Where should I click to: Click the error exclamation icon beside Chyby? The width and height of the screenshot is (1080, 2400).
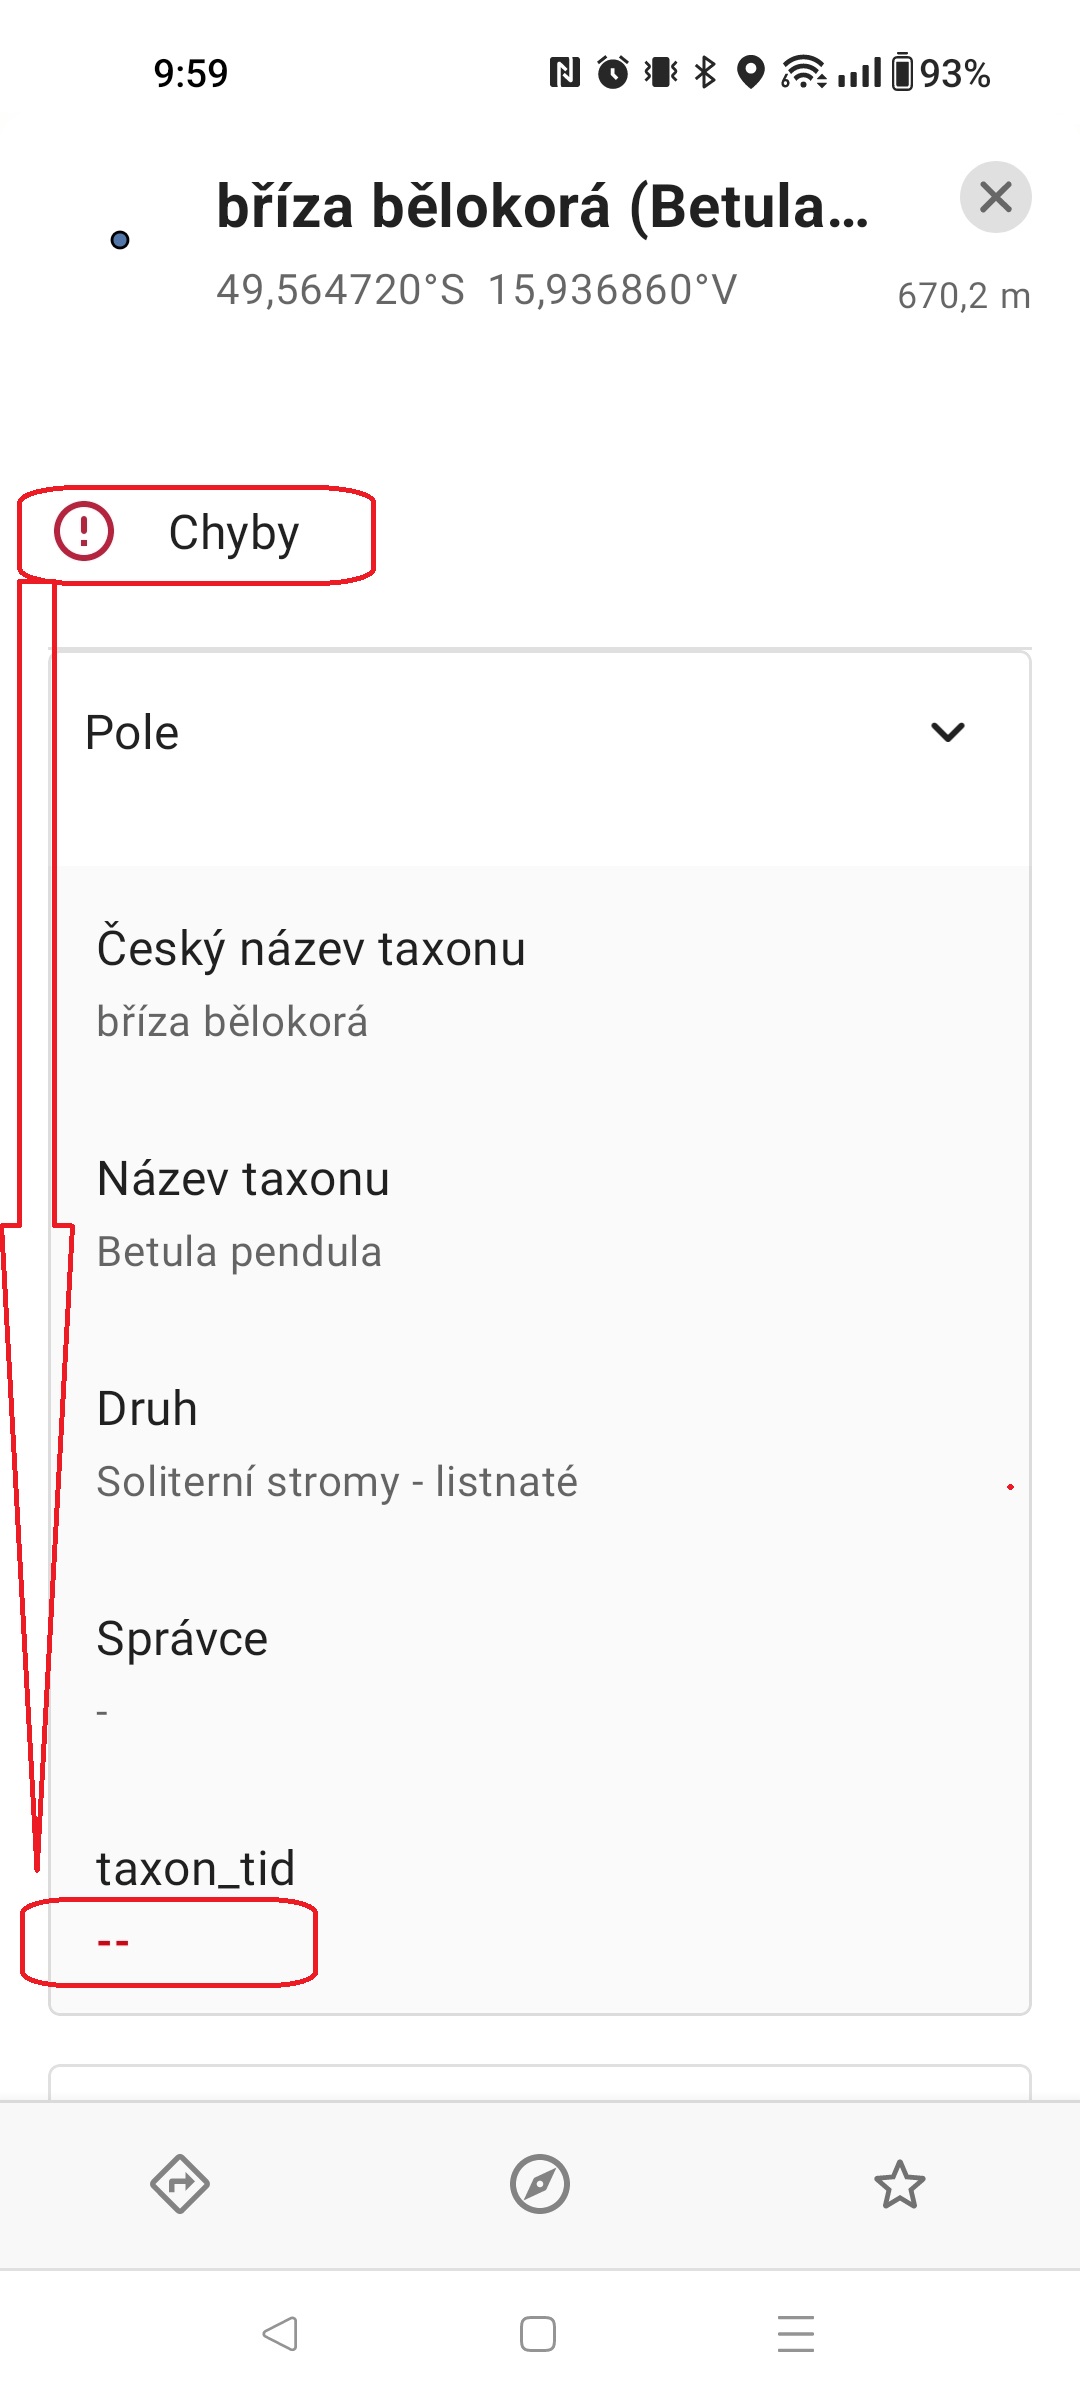(x=85, y=533)
